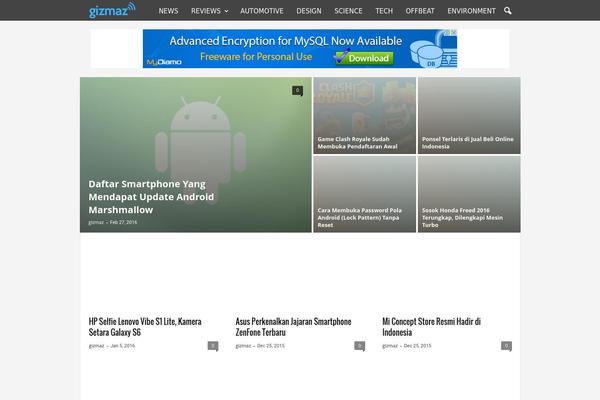Click gizmaz author under Mi Concept Store post
This screenshot has height=400, width=600.
coord(390,346)
